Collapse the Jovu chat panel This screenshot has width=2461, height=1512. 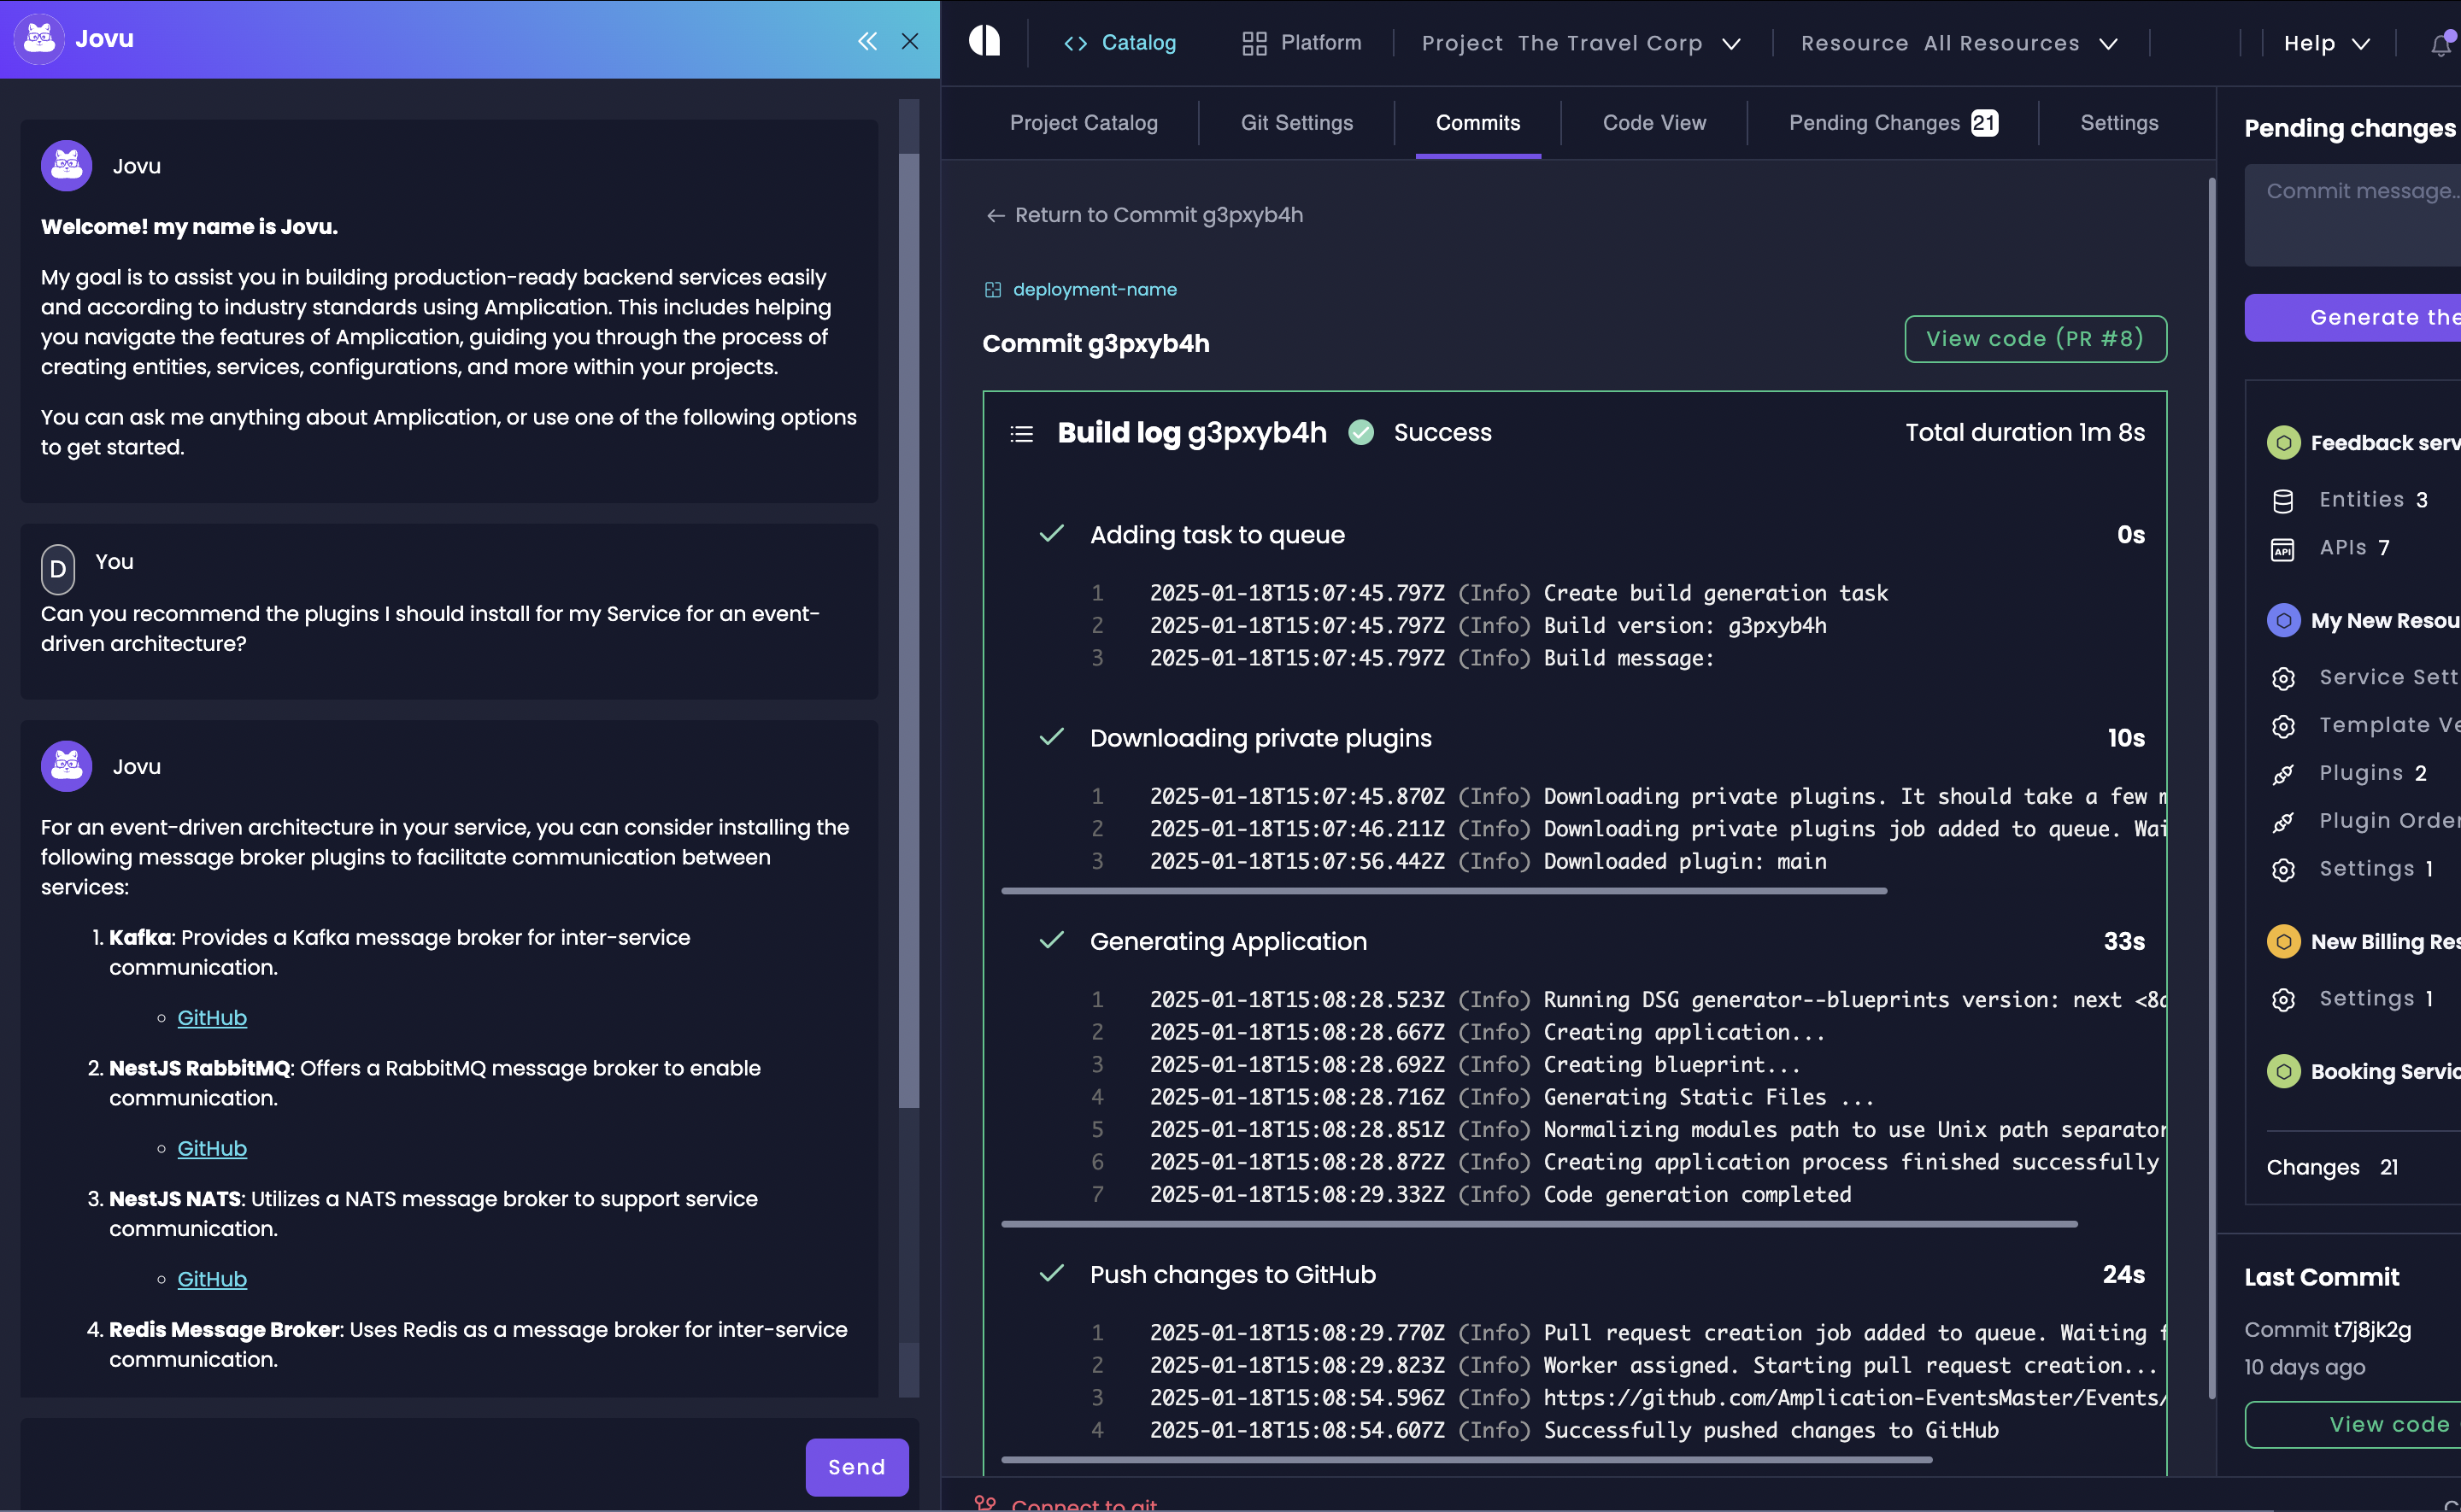[x=867, y=41]
